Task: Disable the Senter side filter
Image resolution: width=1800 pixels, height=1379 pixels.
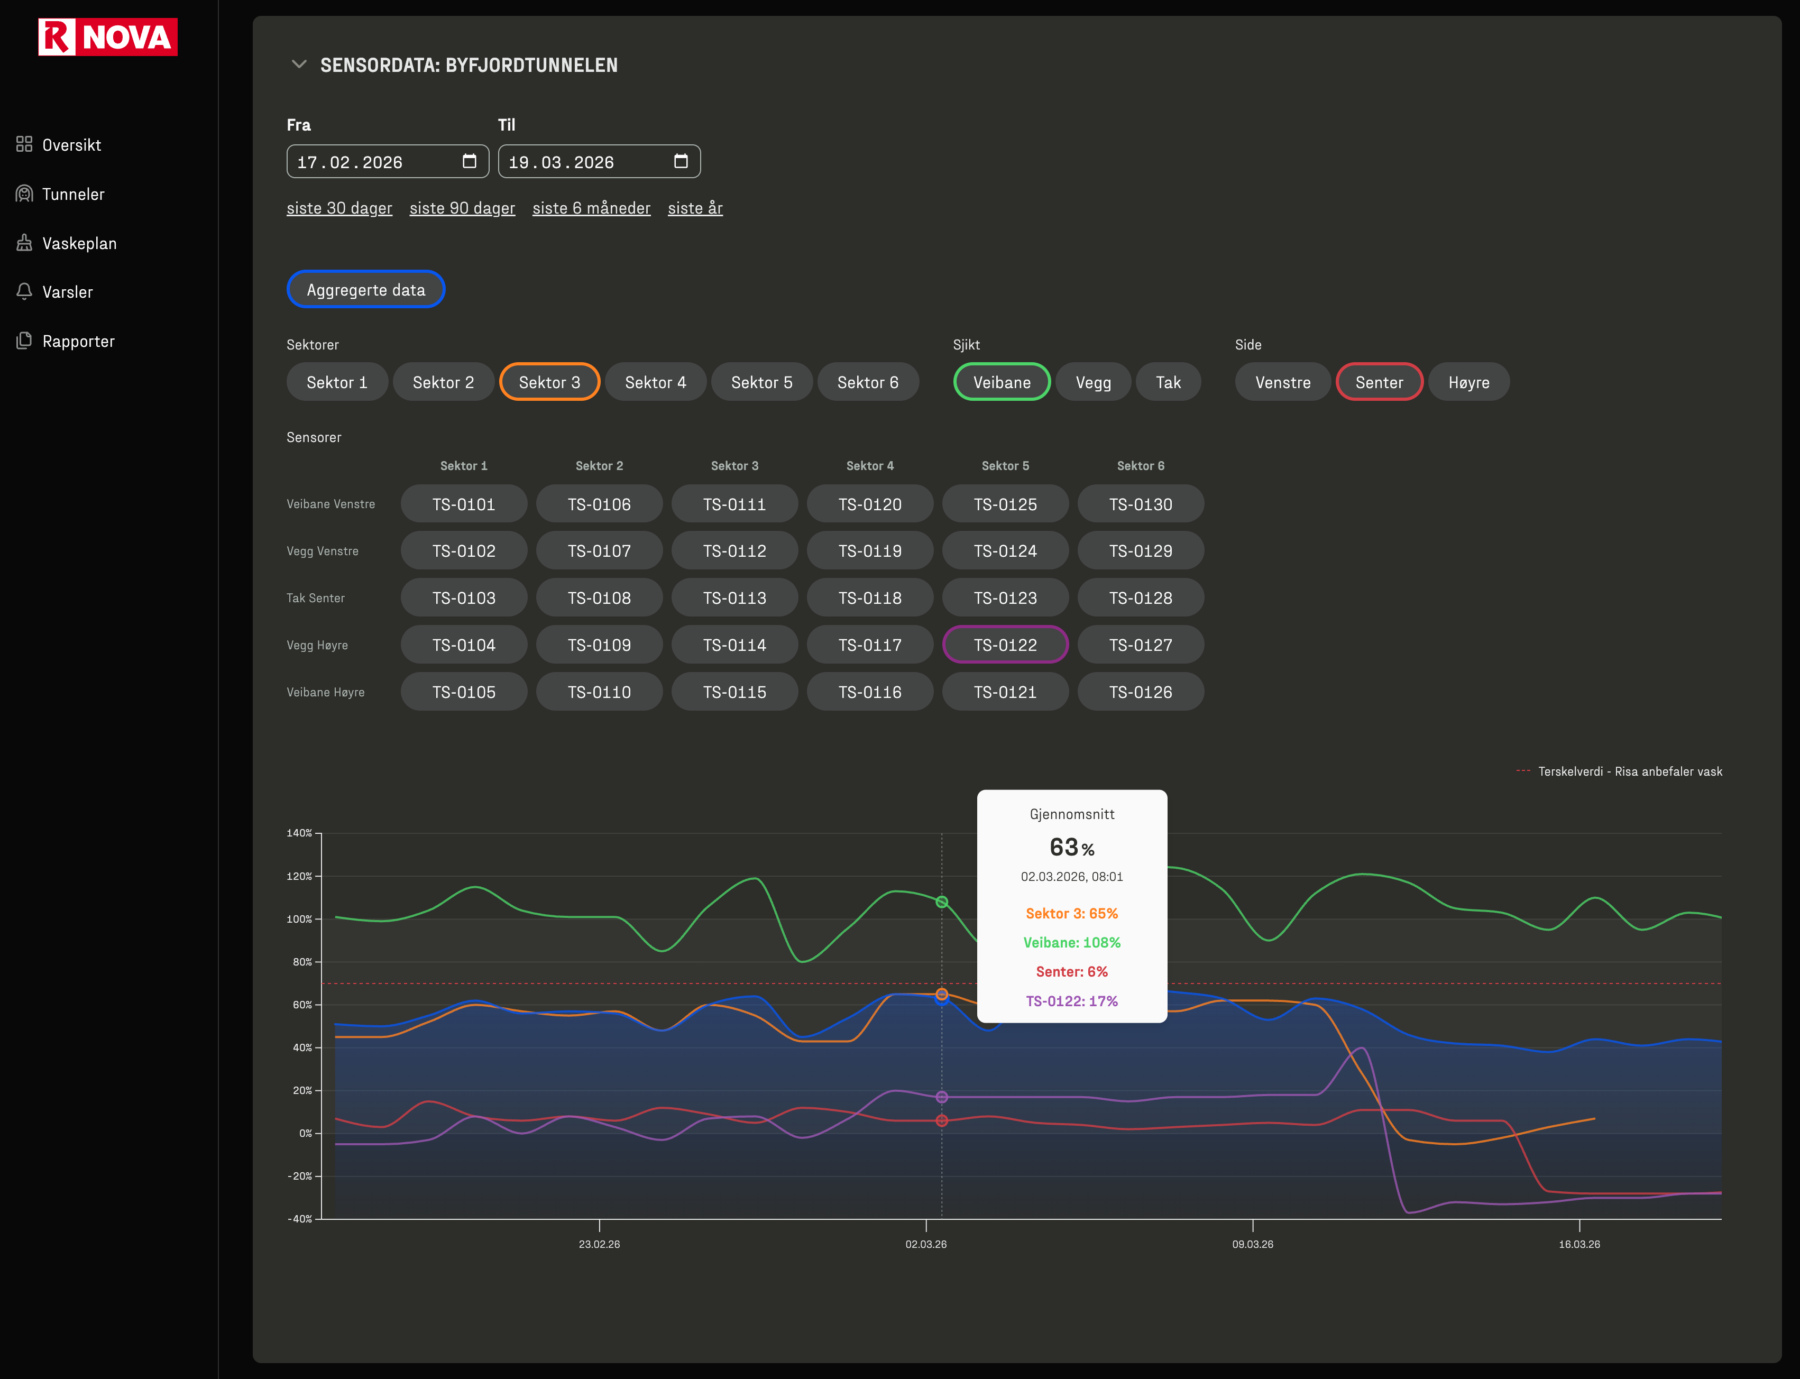Action: pos(1378,382)
